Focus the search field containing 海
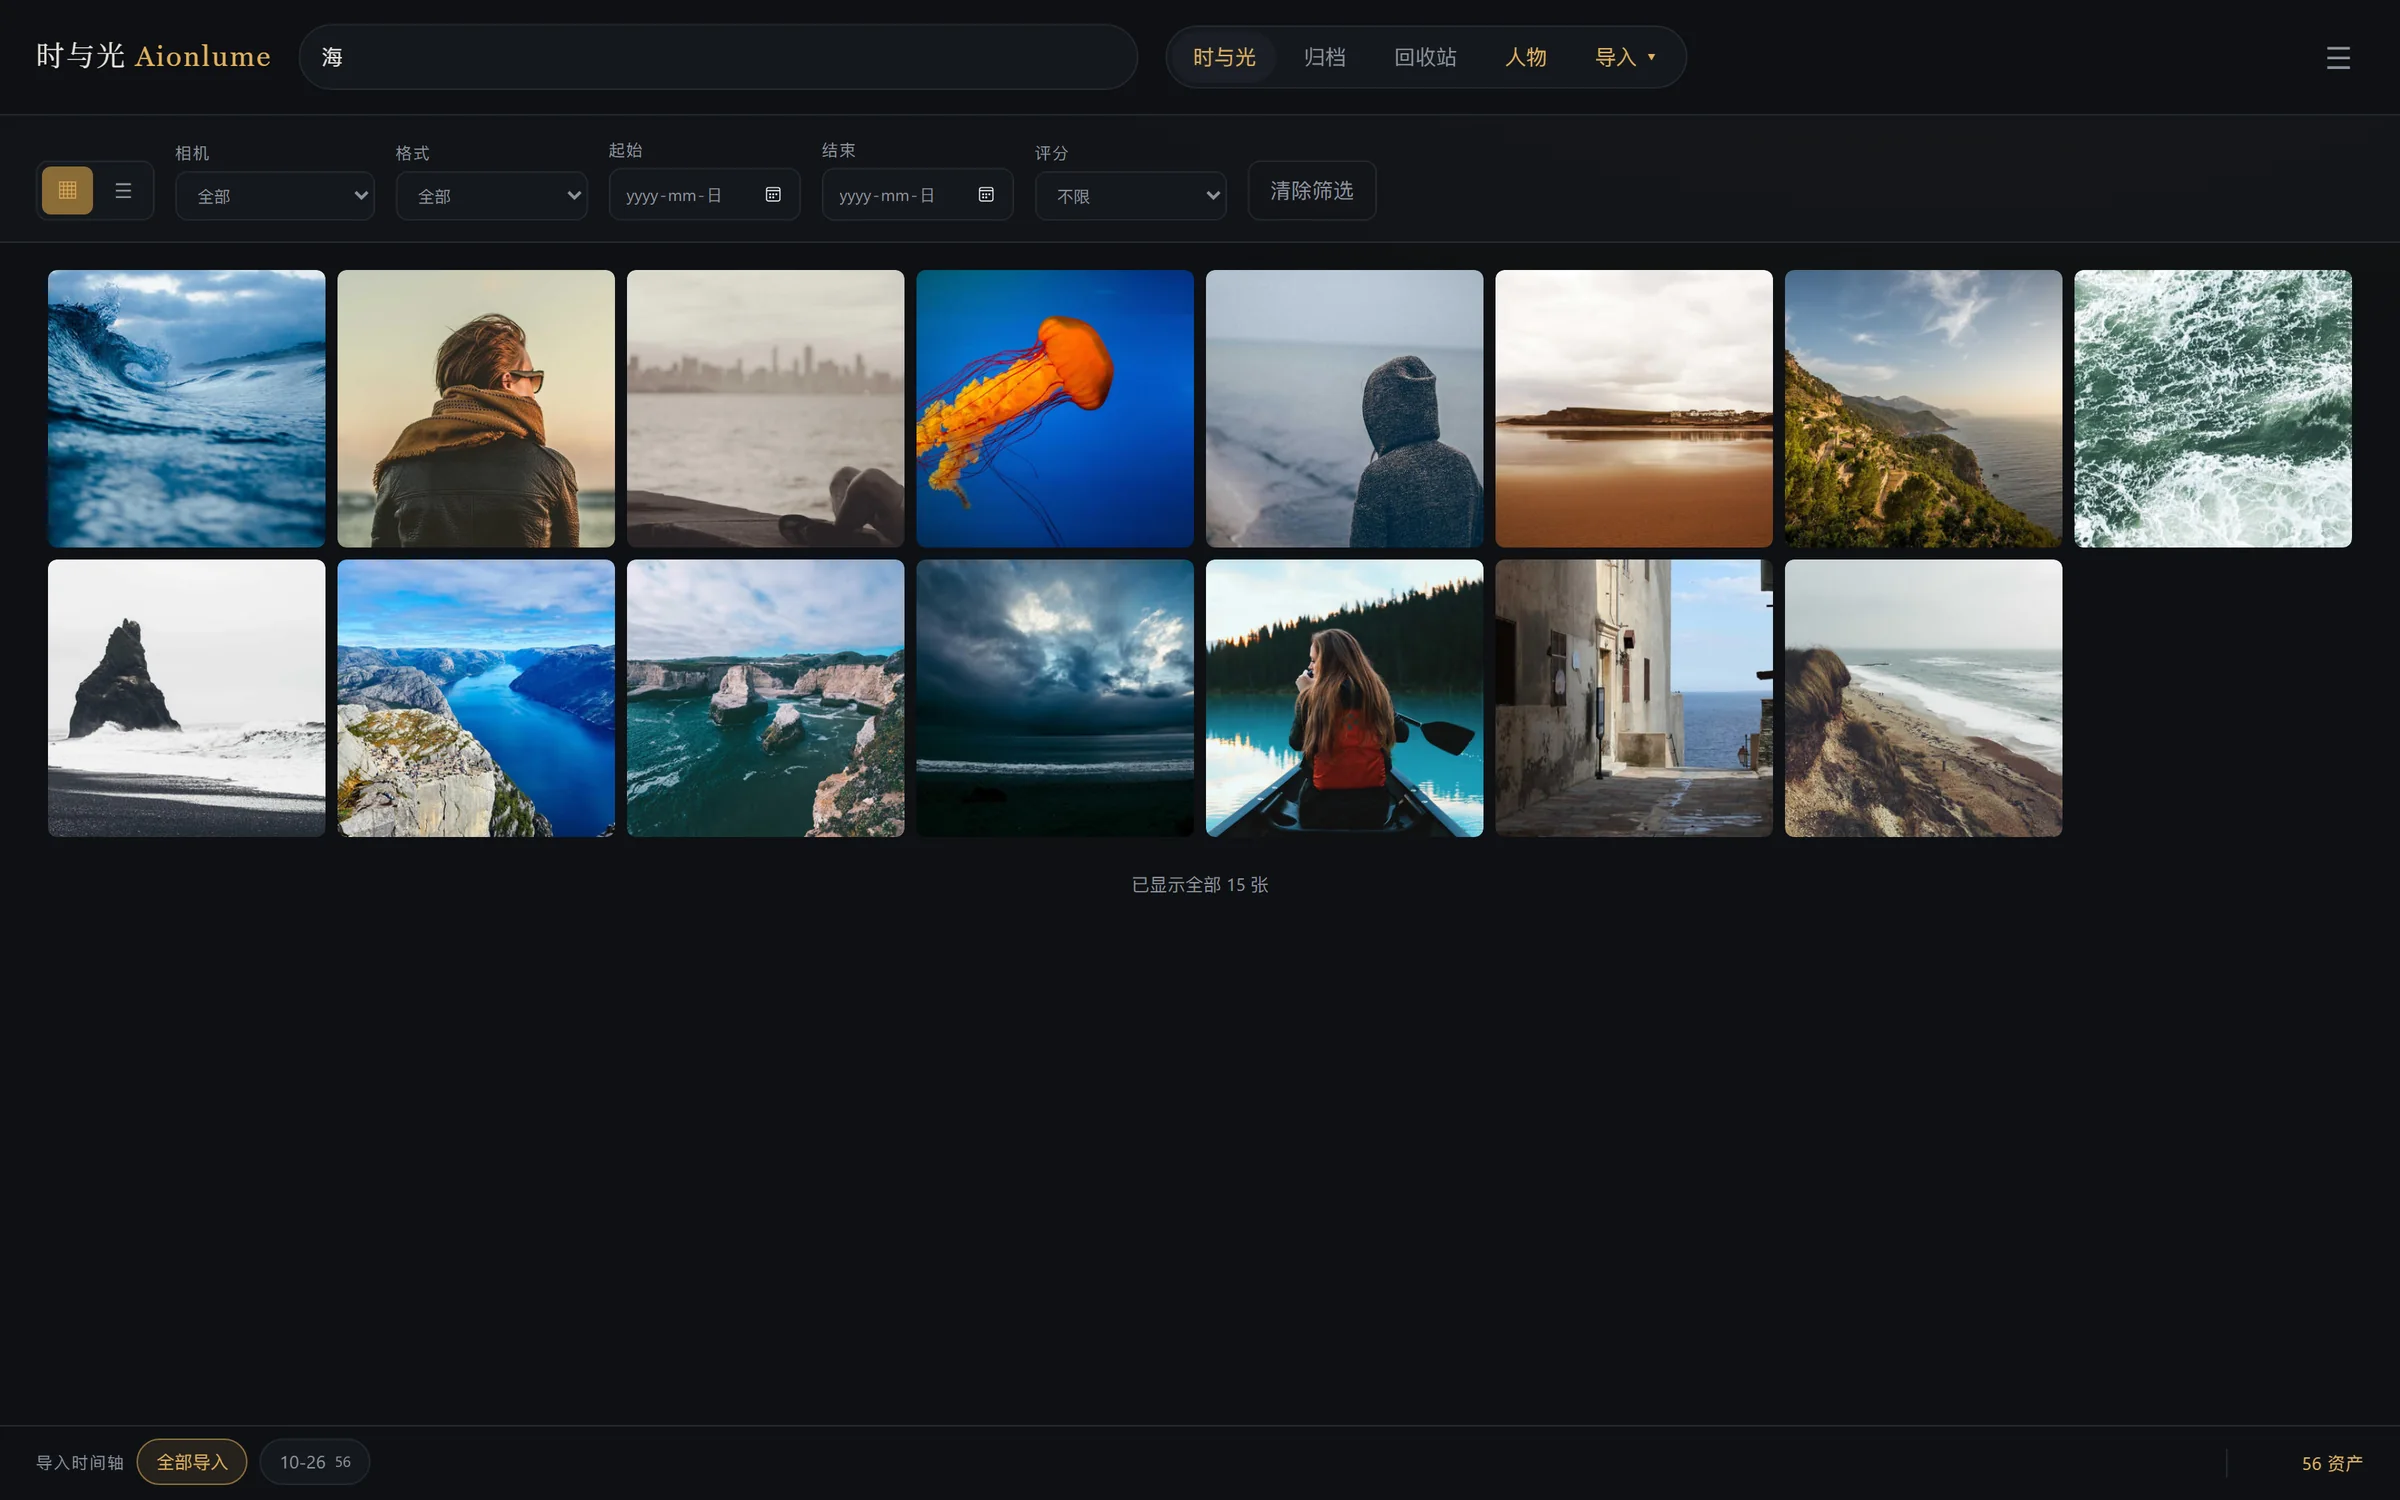Image resolution: width=2400 pixels, height=1500 pixels. 718,57
